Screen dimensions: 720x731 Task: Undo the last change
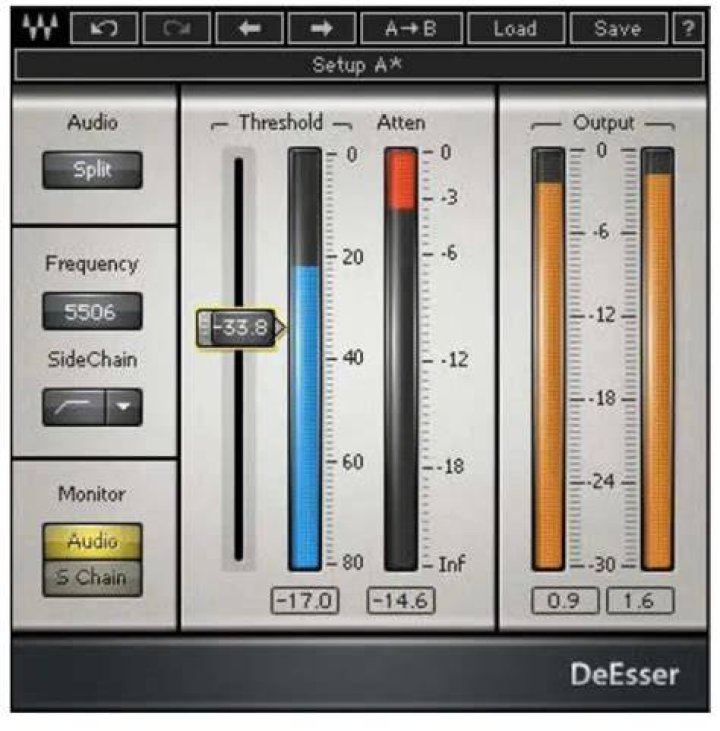coord(104,28)
